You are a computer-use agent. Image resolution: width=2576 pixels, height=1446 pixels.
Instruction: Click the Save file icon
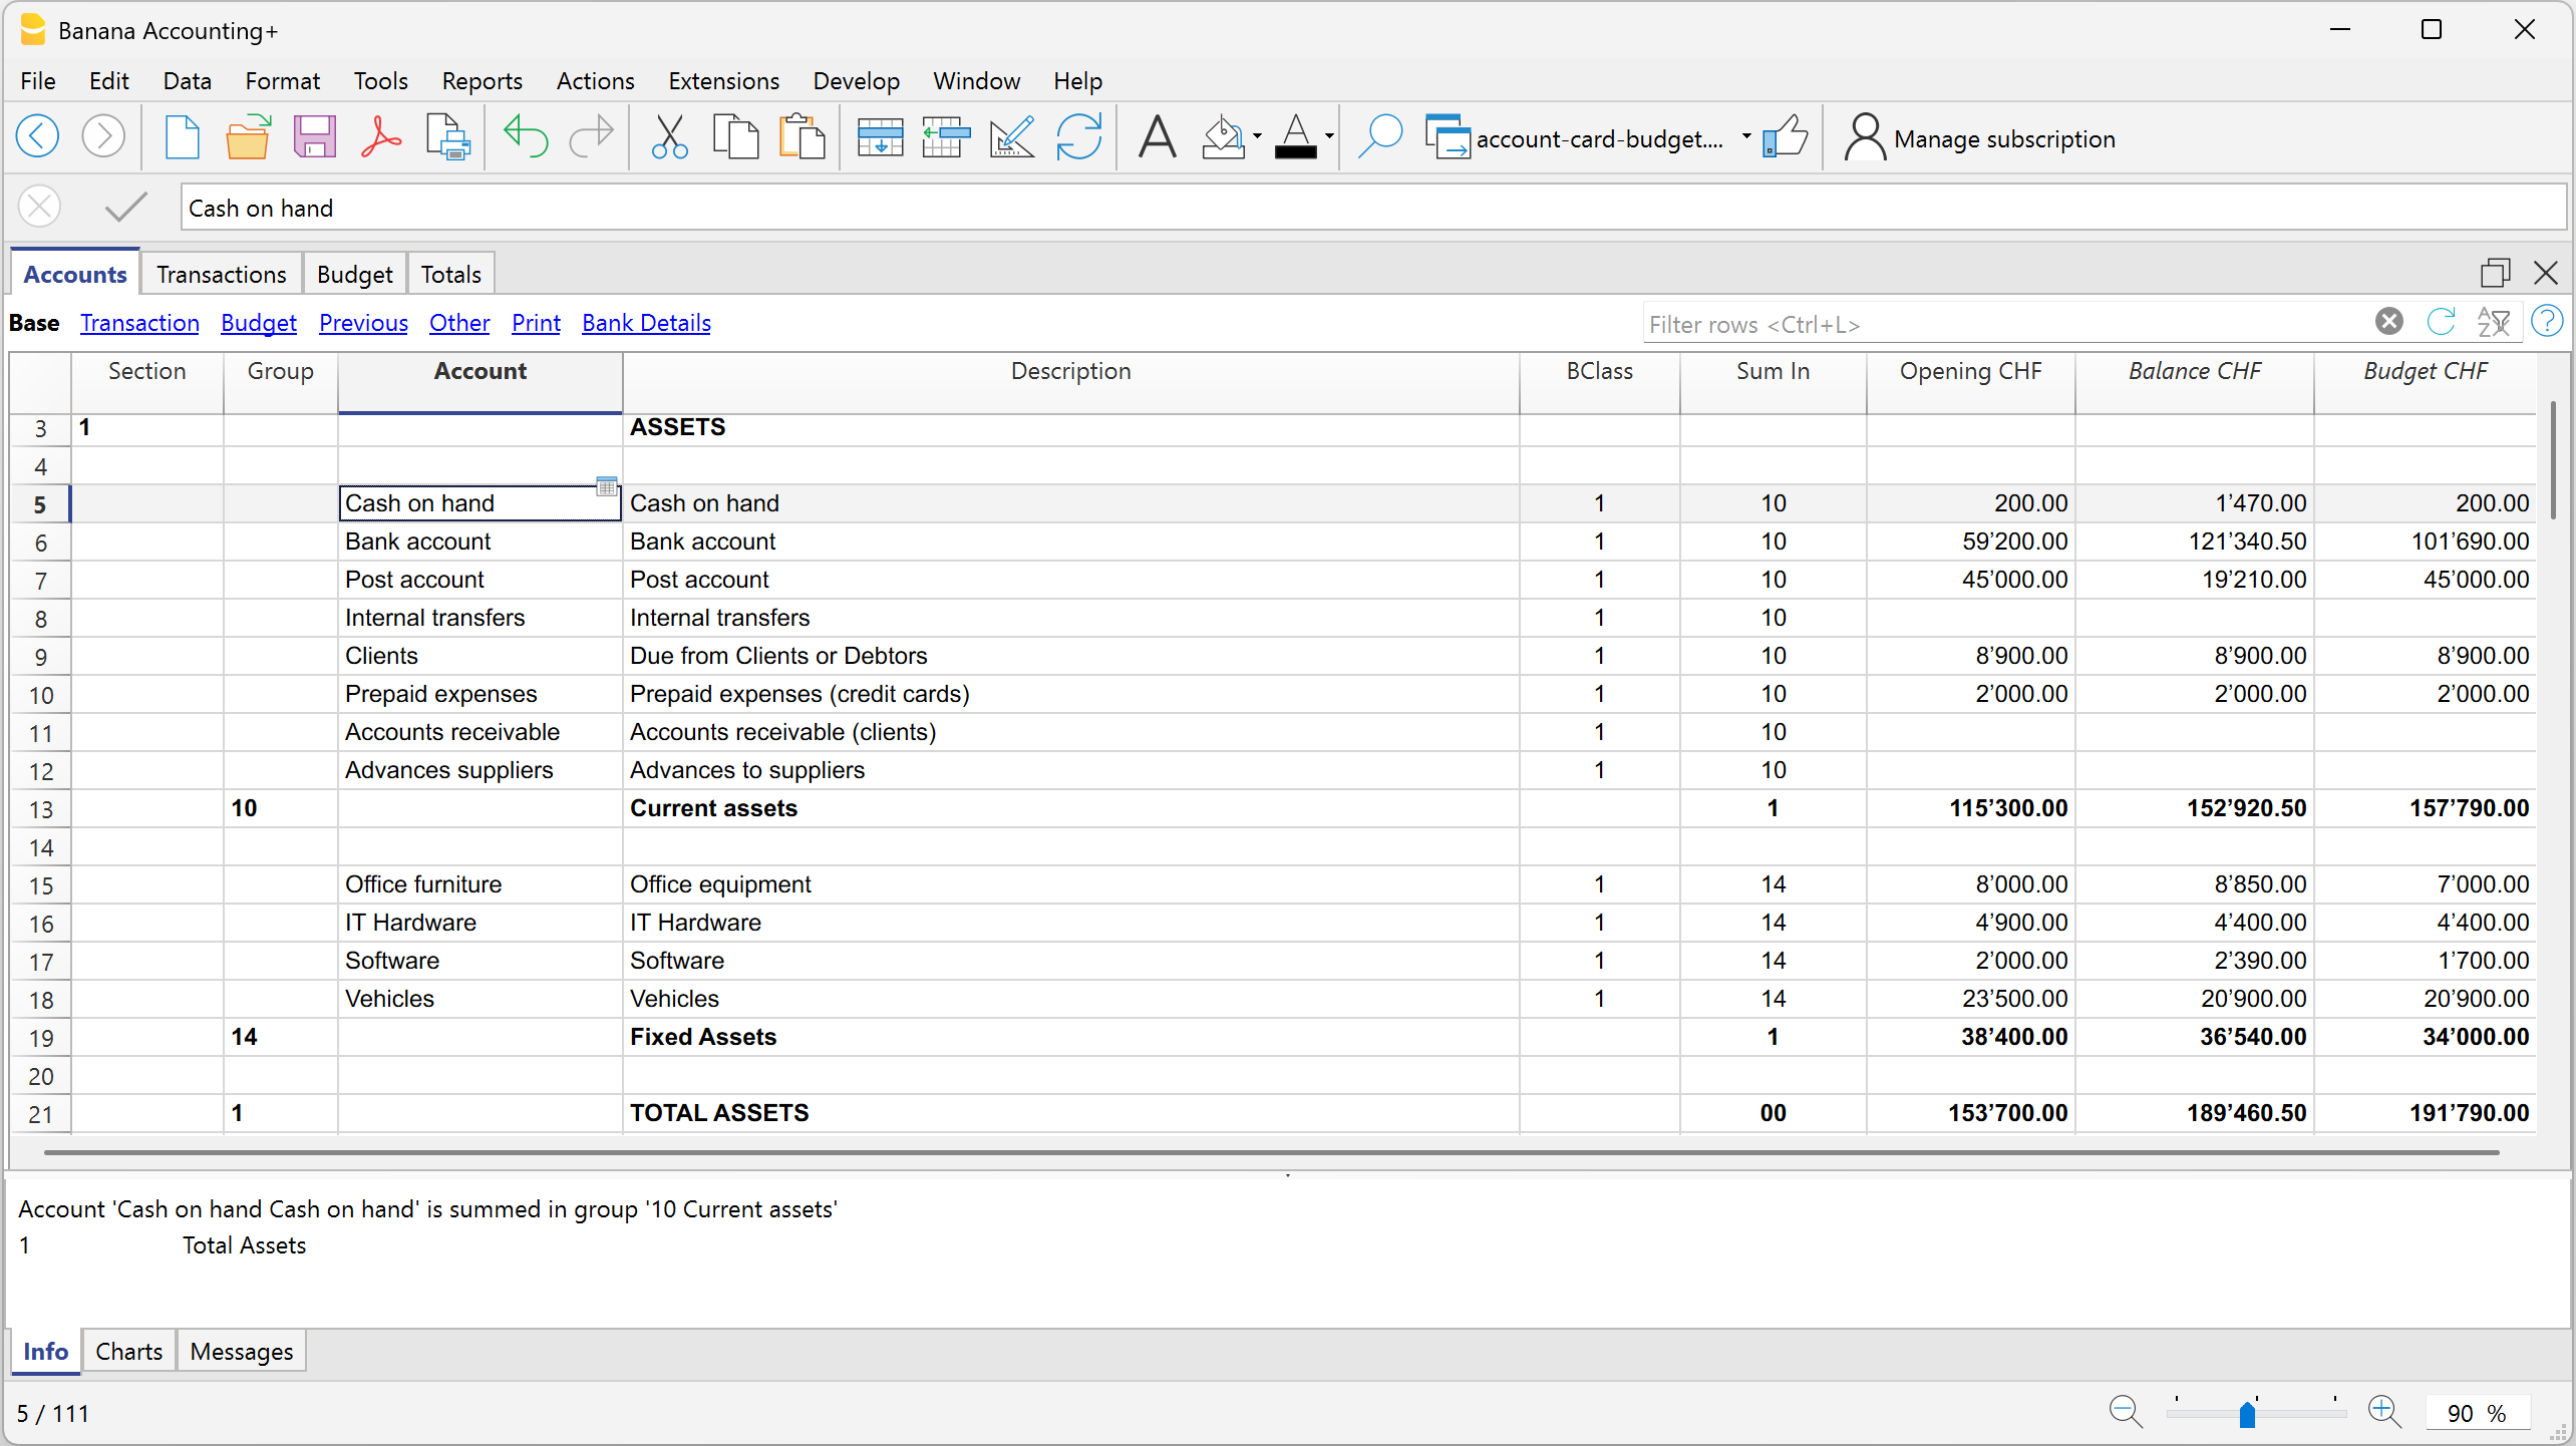(x=314, y=137)
